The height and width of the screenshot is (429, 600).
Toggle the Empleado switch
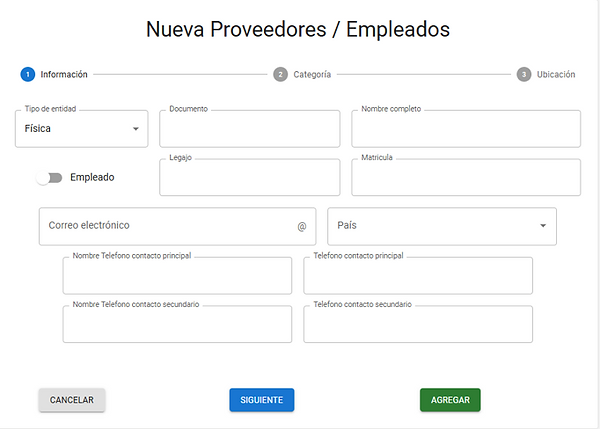click(x=49, y=178)
